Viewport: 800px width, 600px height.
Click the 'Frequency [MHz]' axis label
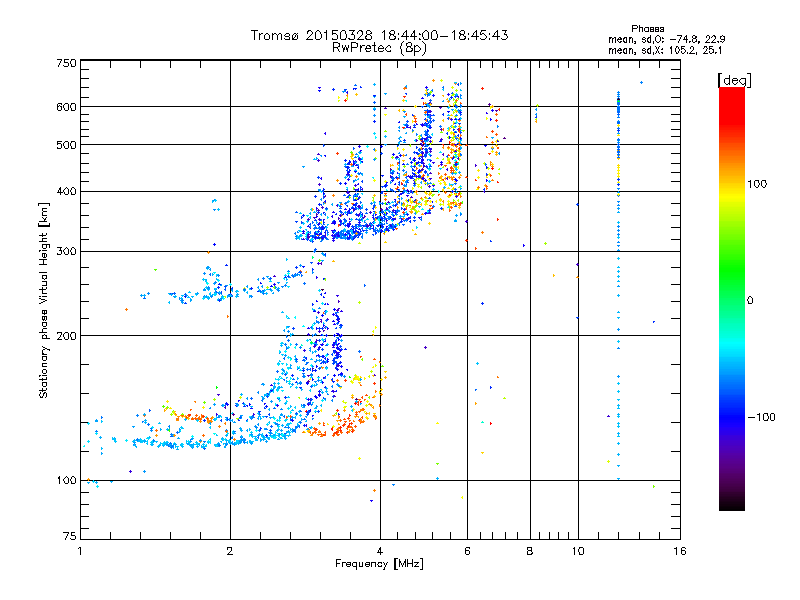coord(379,564)
